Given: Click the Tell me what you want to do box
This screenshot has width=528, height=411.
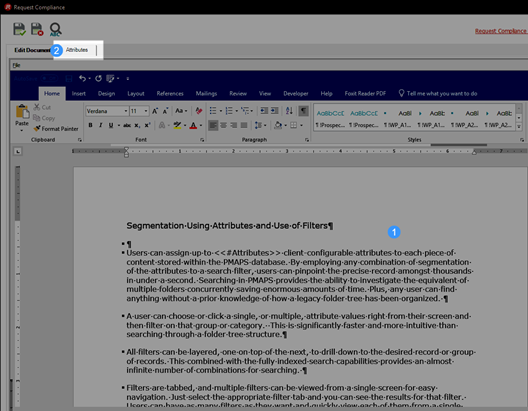Looking at the screenshot, I should point(438,94).
